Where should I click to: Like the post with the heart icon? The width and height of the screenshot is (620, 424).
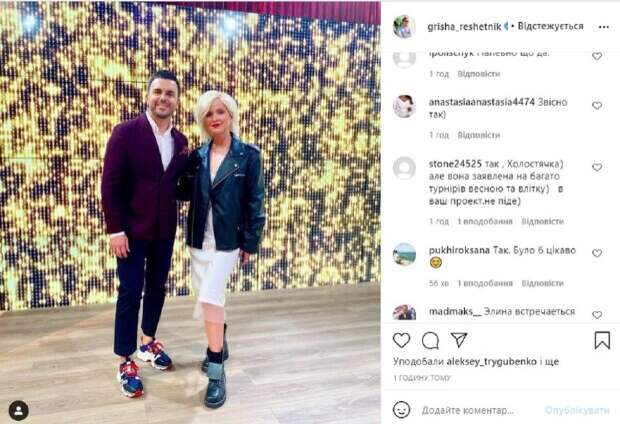401,341
